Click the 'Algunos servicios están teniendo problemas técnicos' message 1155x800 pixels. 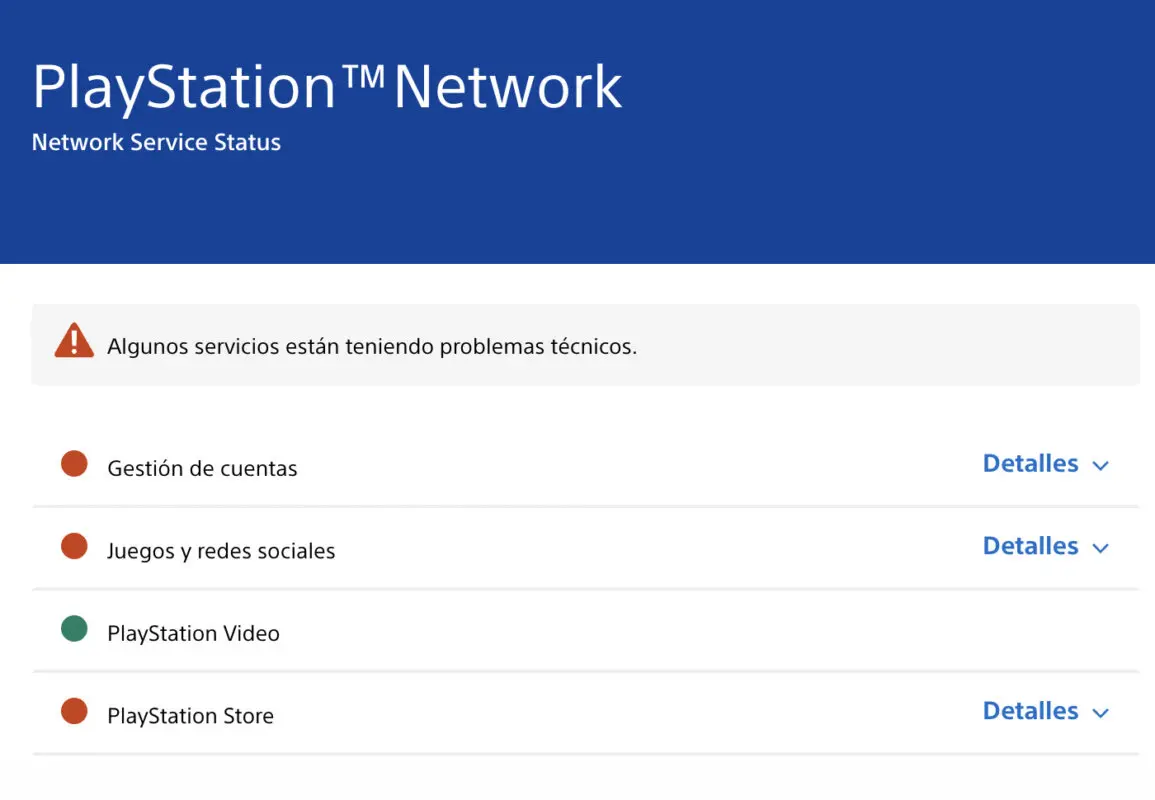(x=372, y=346)
